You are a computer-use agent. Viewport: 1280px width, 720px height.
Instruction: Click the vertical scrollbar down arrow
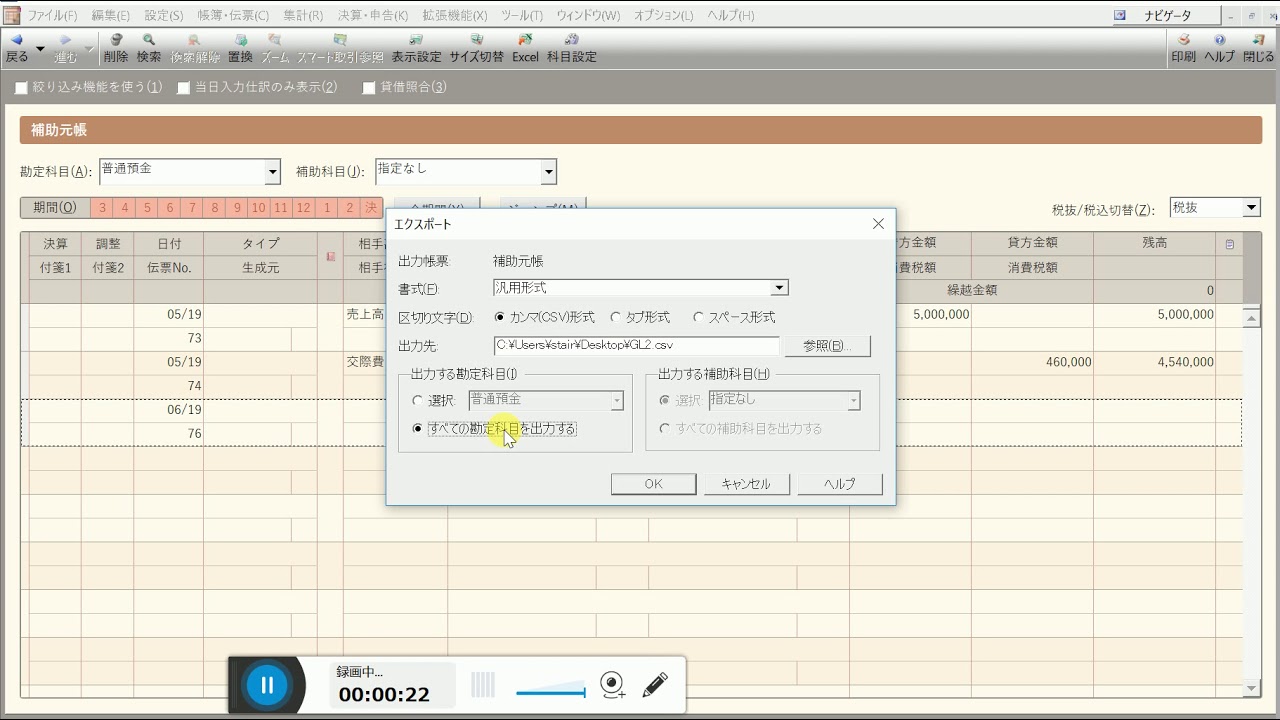(1251, 688)
